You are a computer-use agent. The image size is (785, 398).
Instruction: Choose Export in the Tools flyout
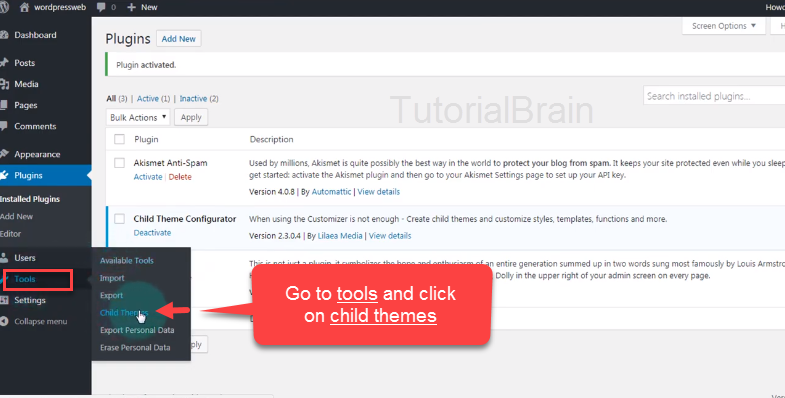tap(111, 295)
